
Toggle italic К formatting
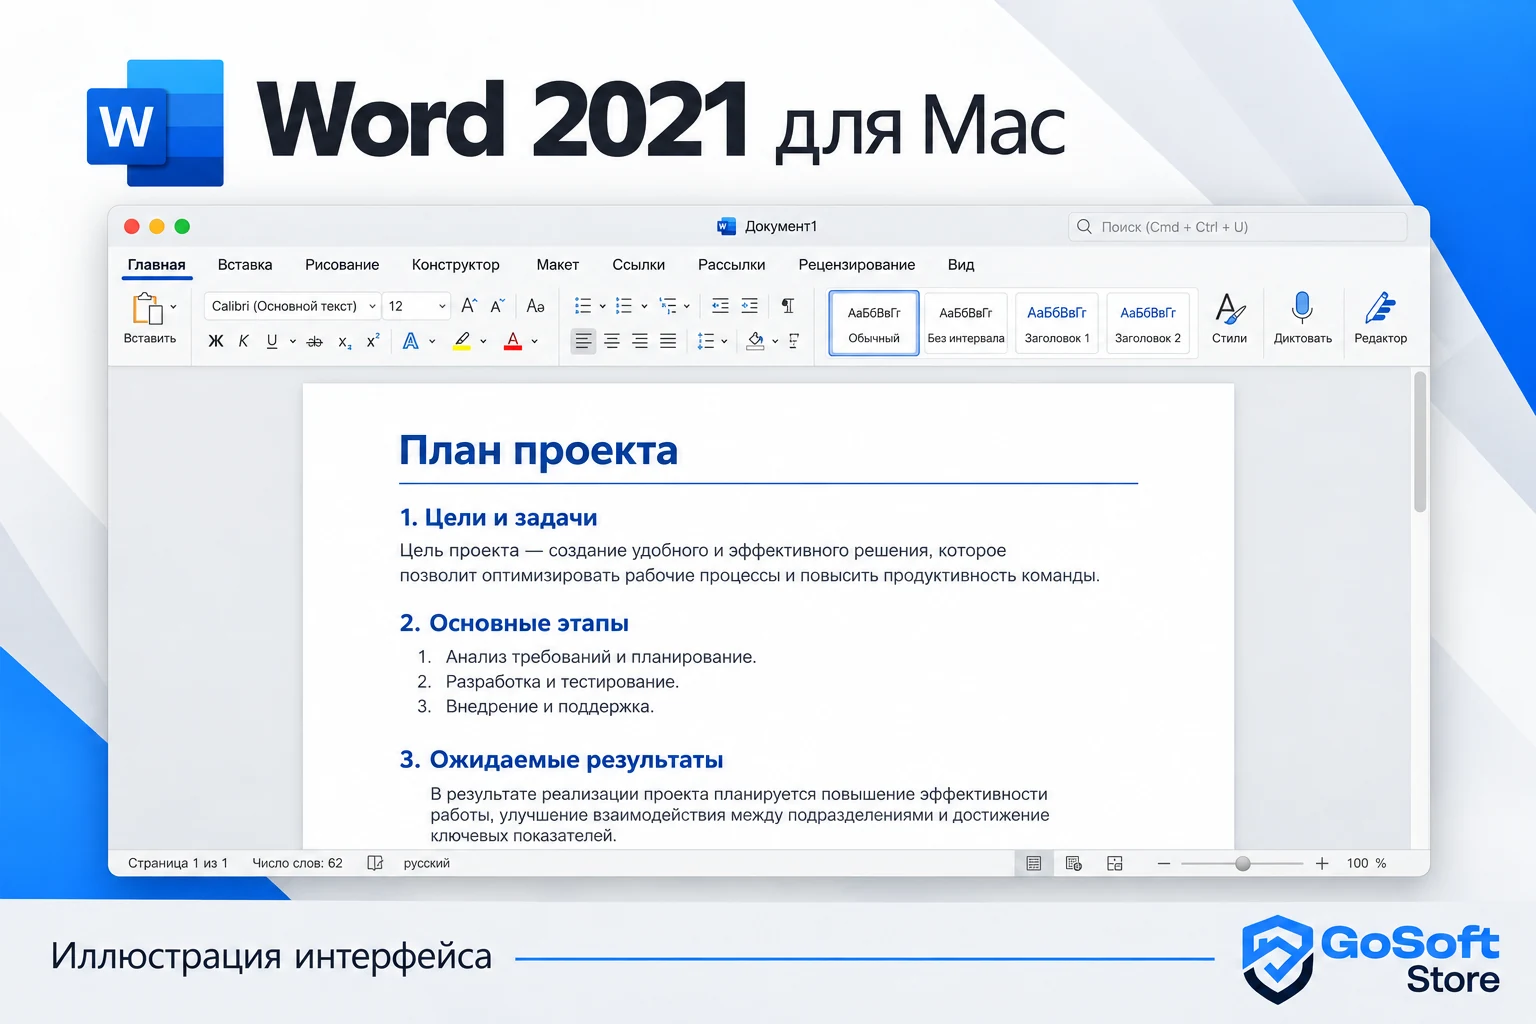pos(243,341)
